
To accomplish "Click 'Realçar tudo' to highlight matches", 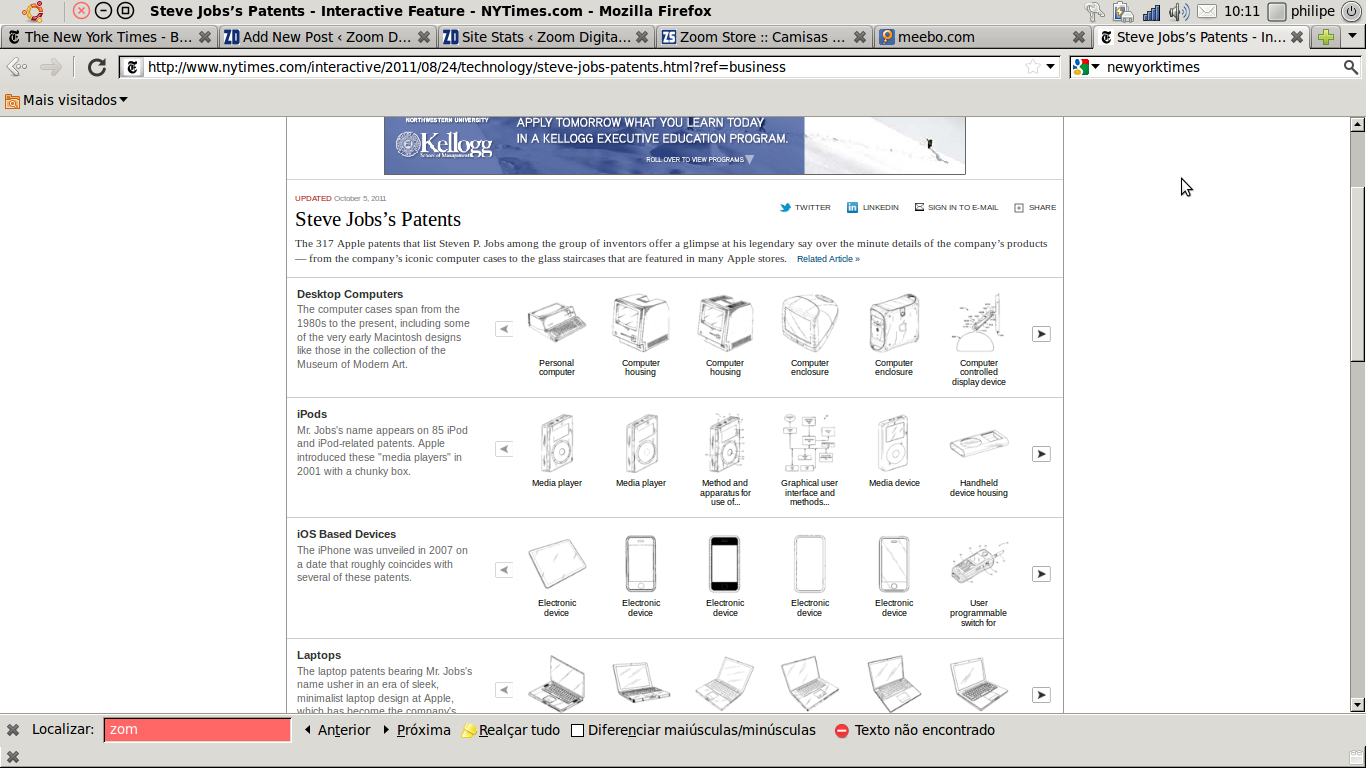I will click(511, 730).
